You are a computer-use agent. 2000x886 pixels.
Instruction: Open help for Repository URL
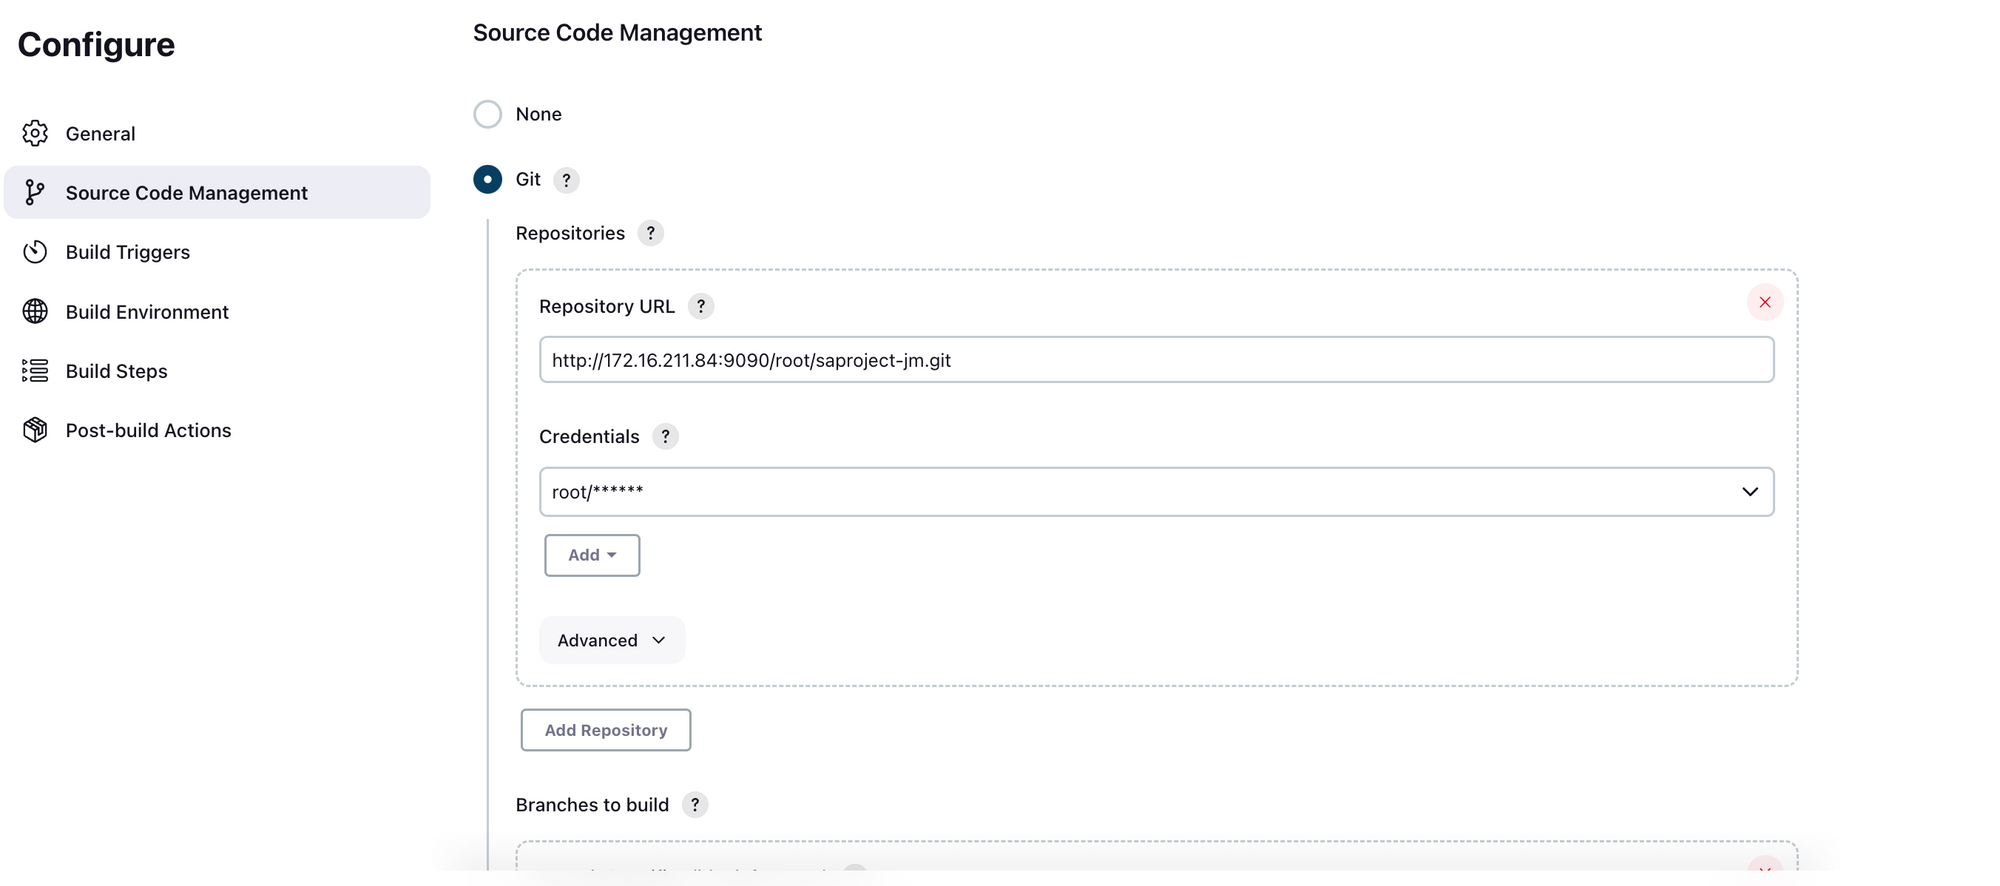(701, 306)
